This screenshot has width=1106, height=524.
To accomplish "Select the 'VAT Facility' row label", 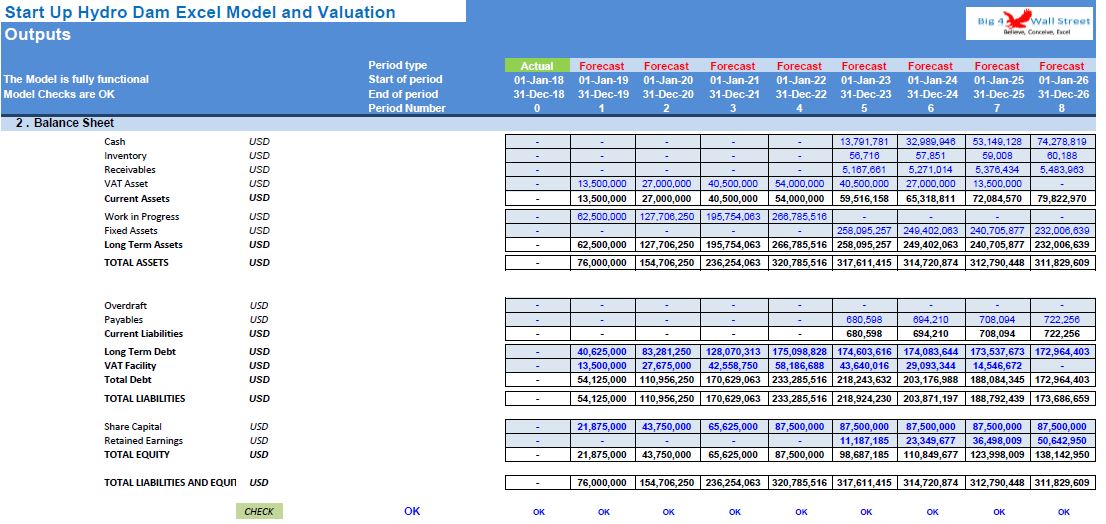I will [x=130, y=365].
